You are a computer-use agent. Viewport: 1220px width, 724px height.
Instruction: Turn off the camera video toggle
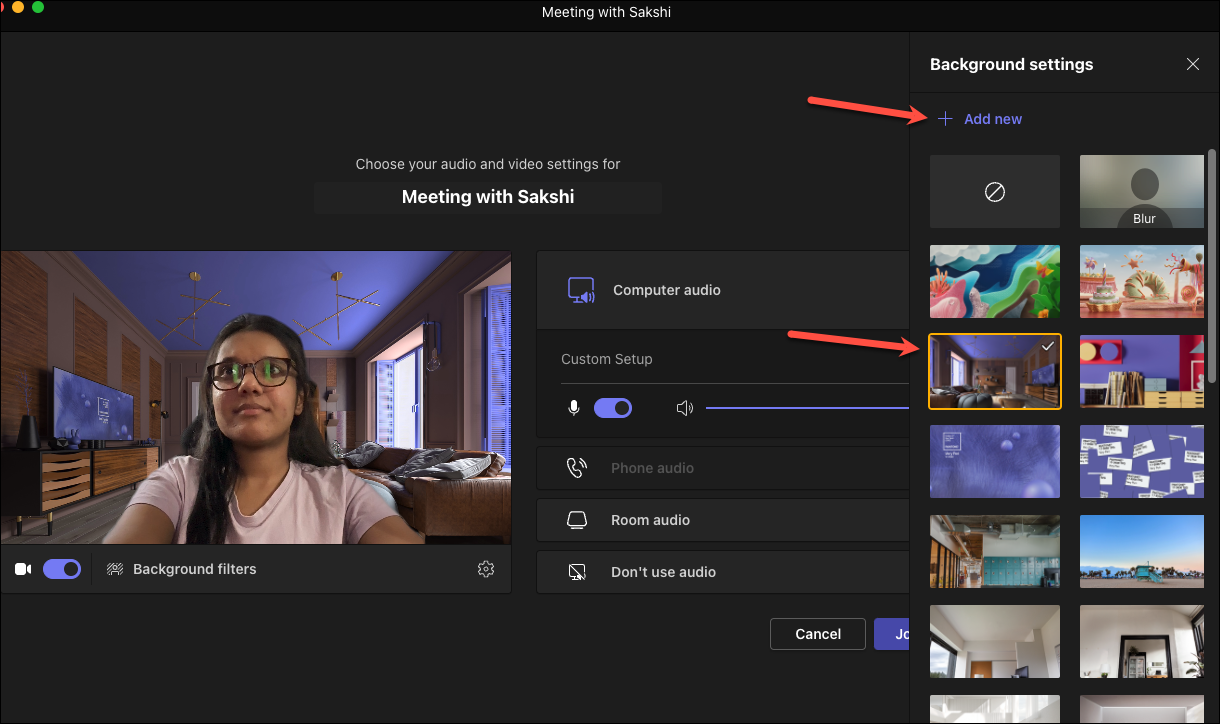[62, 569]
